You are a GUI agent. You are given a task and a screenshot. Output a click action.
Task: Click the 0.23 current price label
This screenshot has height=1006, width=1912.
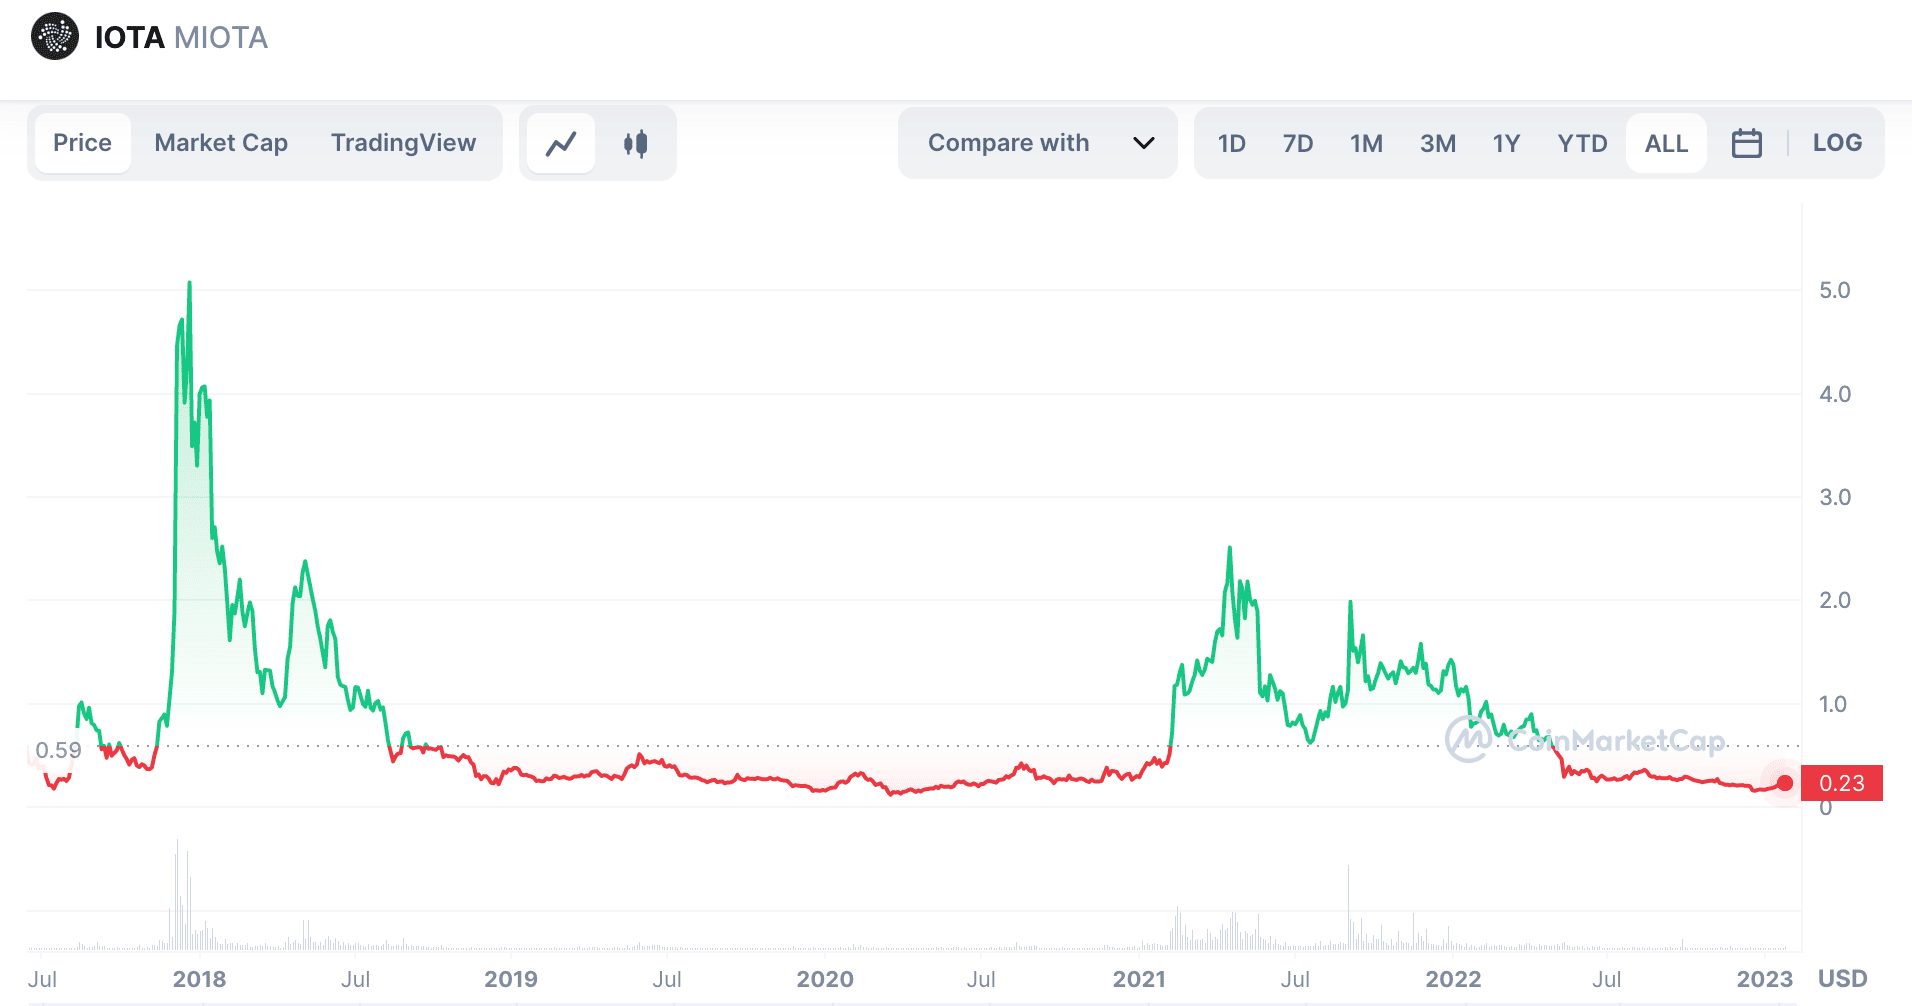point(1841,783)
